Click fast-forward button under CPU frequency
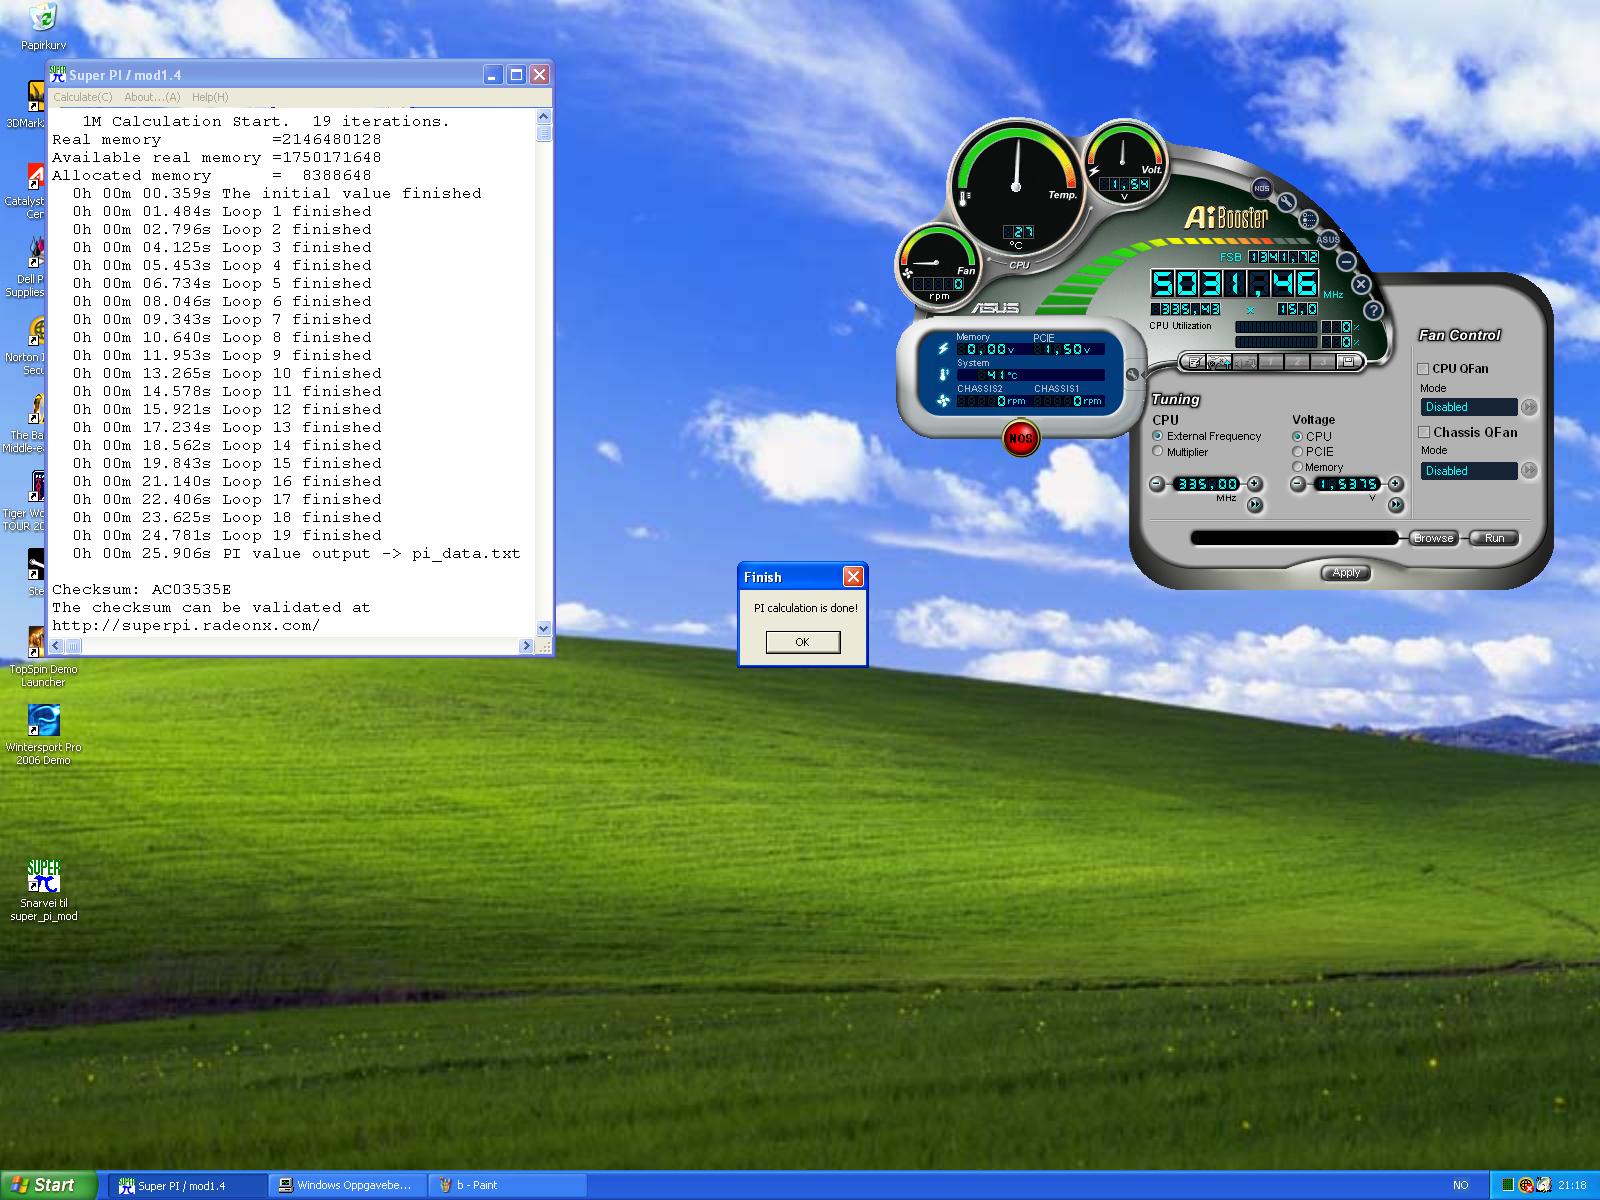 click(1255, 505)
